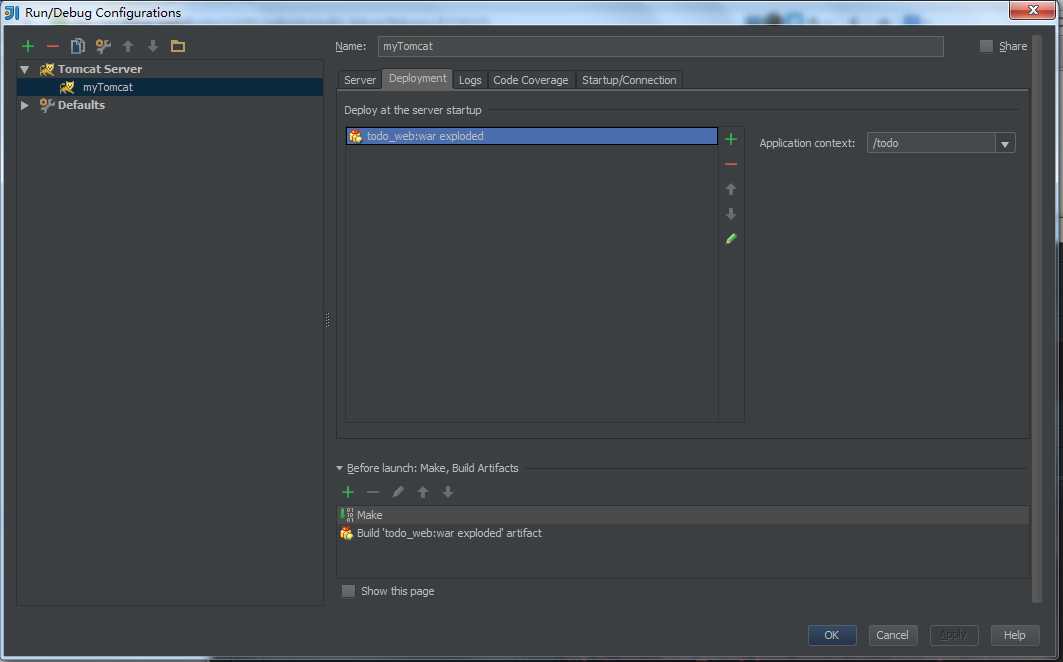Edit before launch task pencil icon

tap(398, 492)
